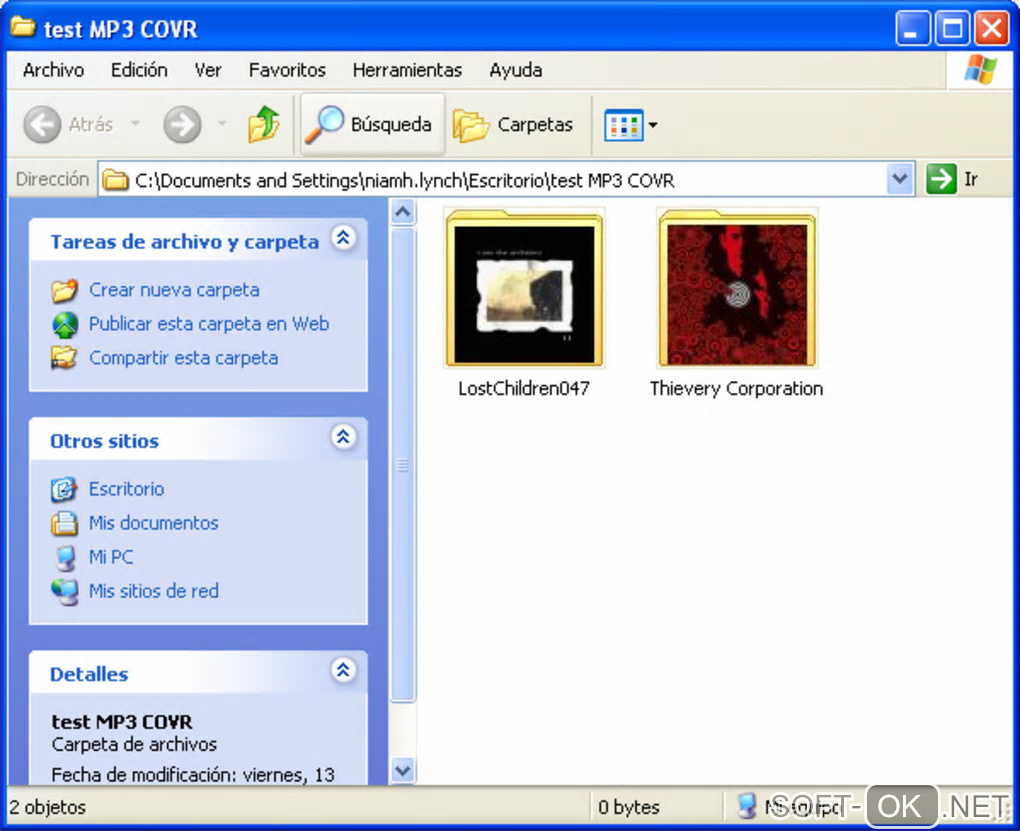This screenshot has height=831, width=1020.
Task: Open the Búsqueda search tool
Action: [x=371, y=124]
